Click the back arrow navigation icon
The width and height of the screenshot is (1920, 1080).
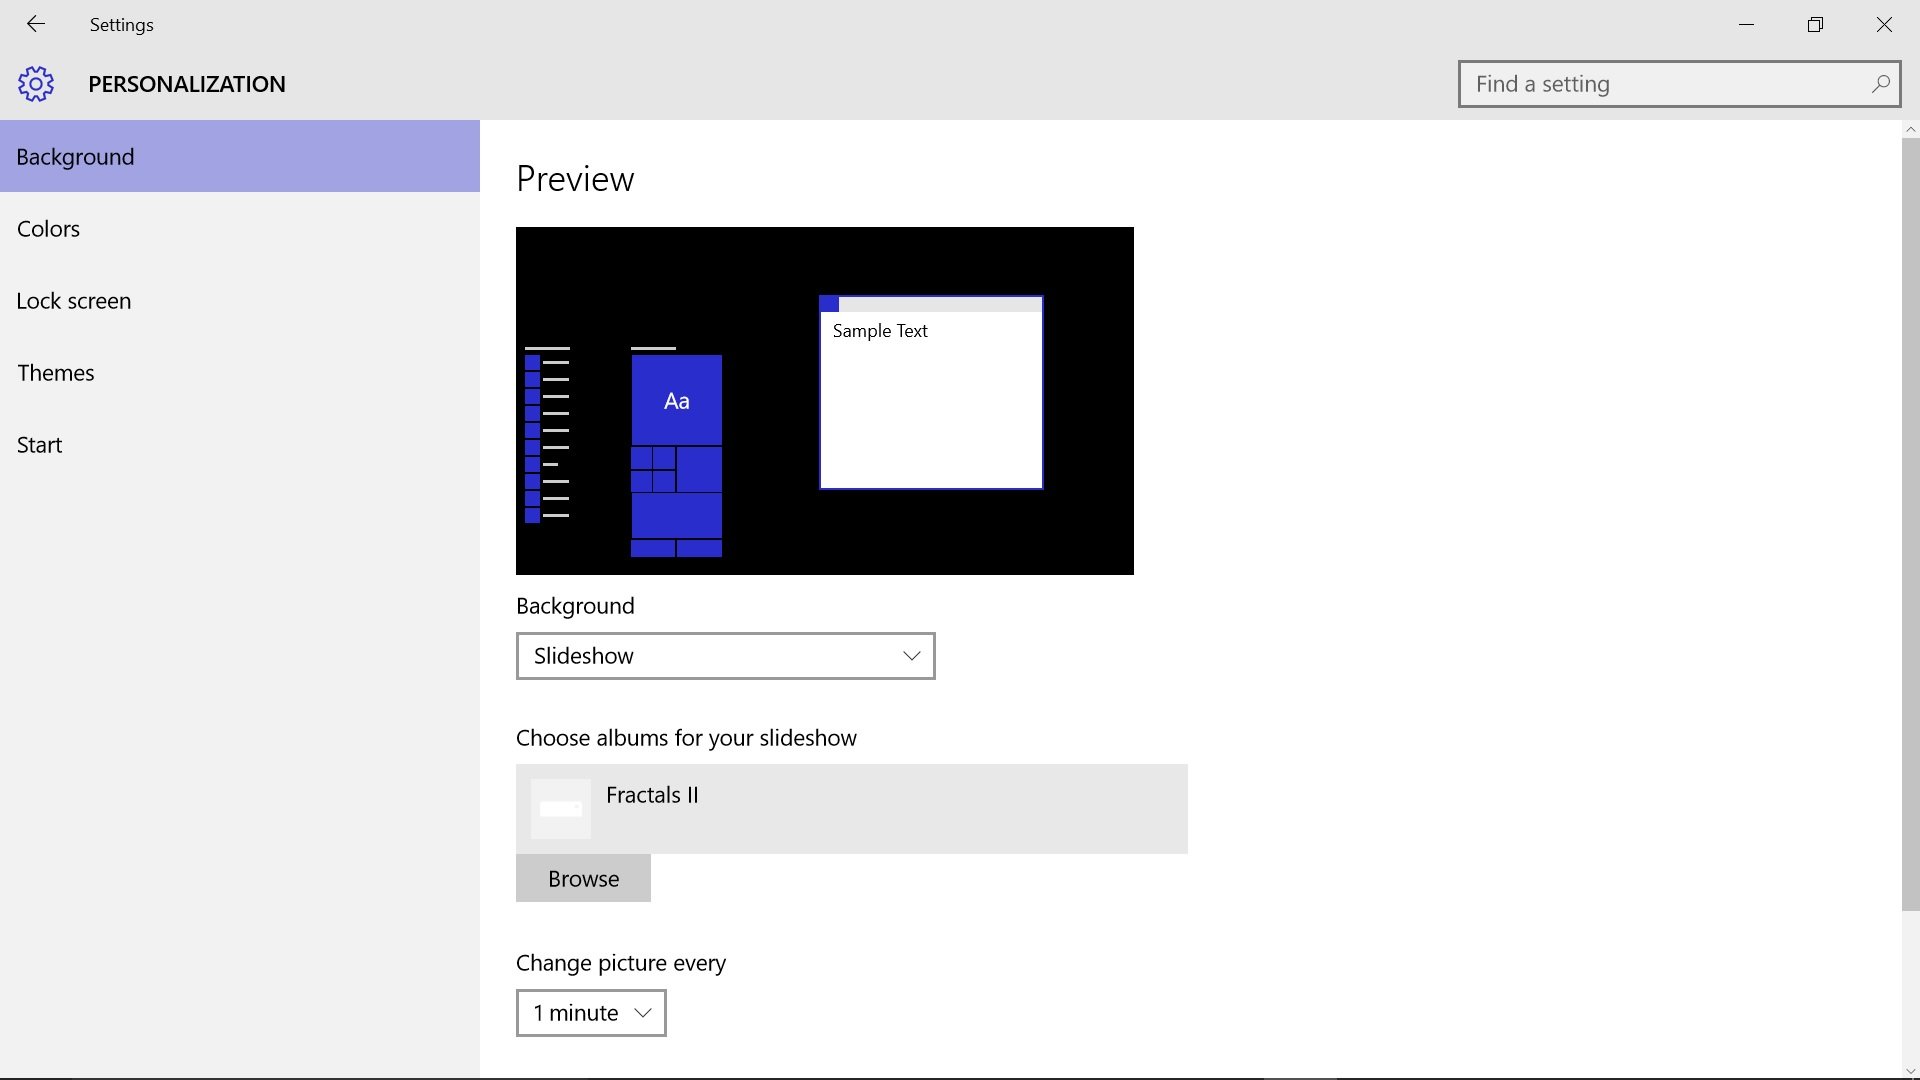coord(36,24)
